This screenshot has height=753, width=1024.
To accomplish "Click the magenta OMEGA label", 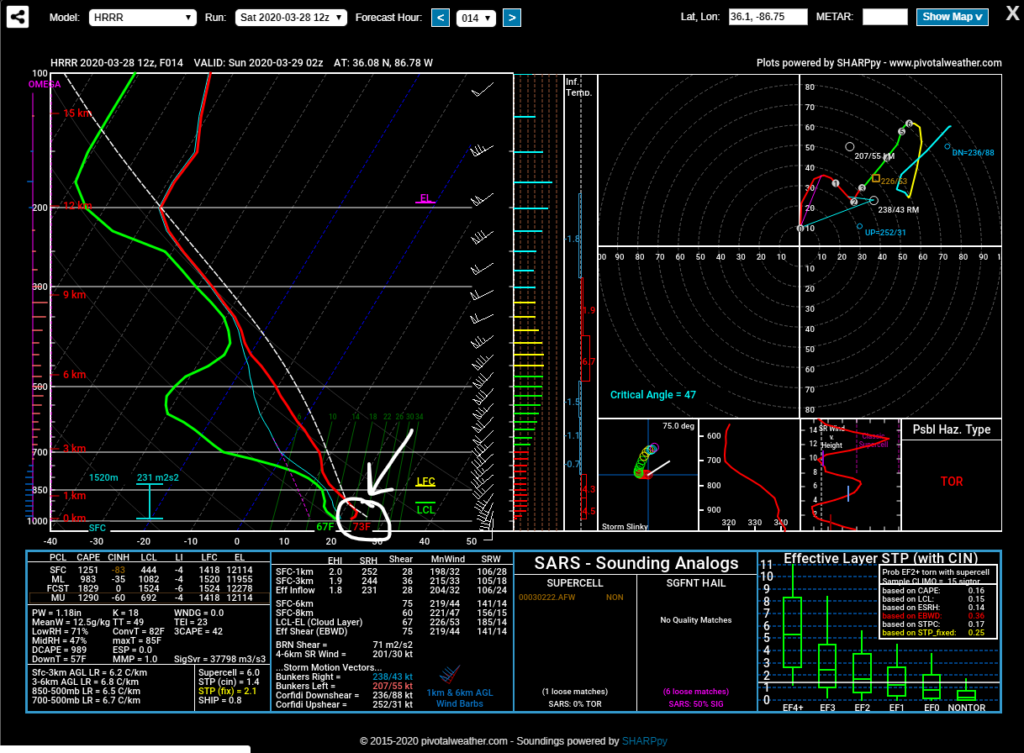I will click(x=44, y=84).
